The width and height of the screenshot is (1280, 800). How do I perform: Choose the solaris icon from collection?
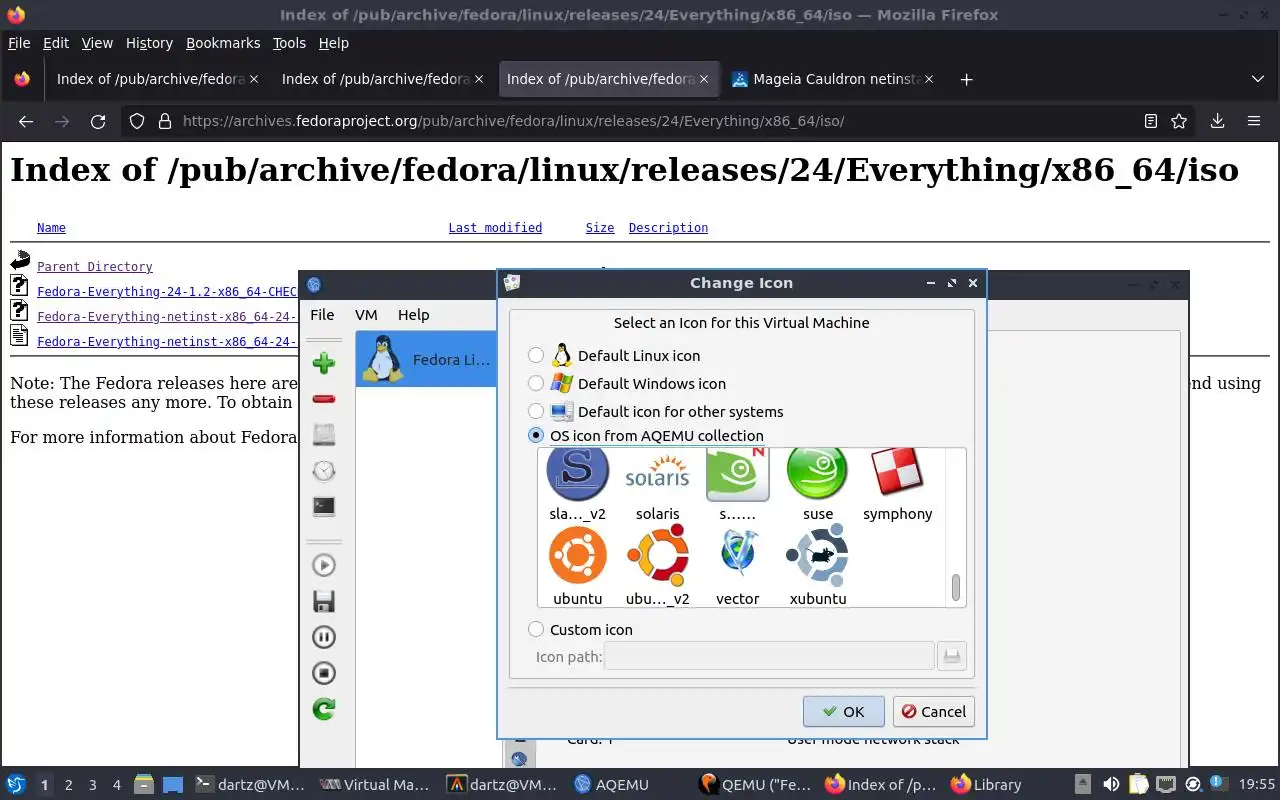pyautogui.click(x=657, y=484)
